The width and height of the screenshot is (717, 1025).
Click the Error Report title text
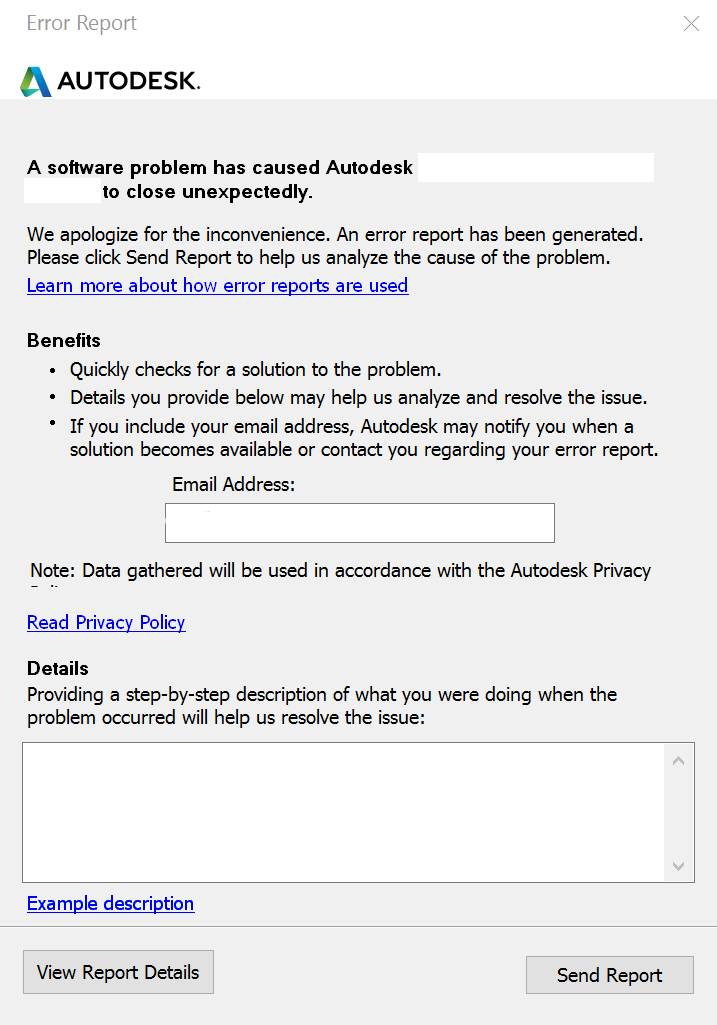click(x=81, y=23)
